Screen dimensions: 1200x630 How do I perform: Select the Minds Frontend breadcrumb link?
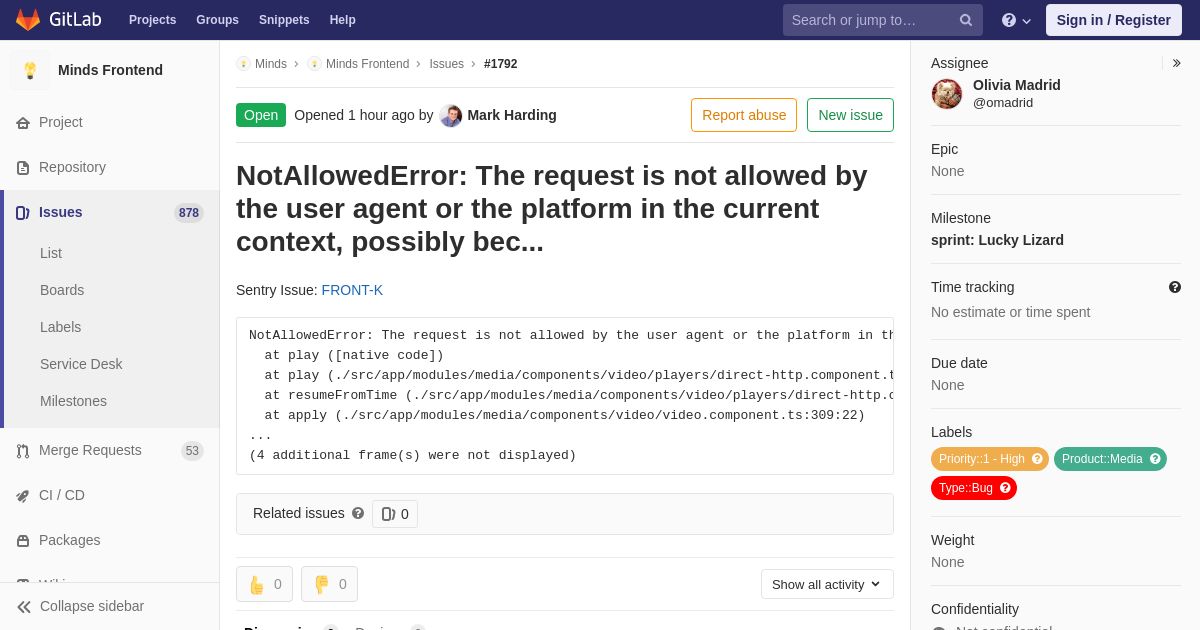367,64
